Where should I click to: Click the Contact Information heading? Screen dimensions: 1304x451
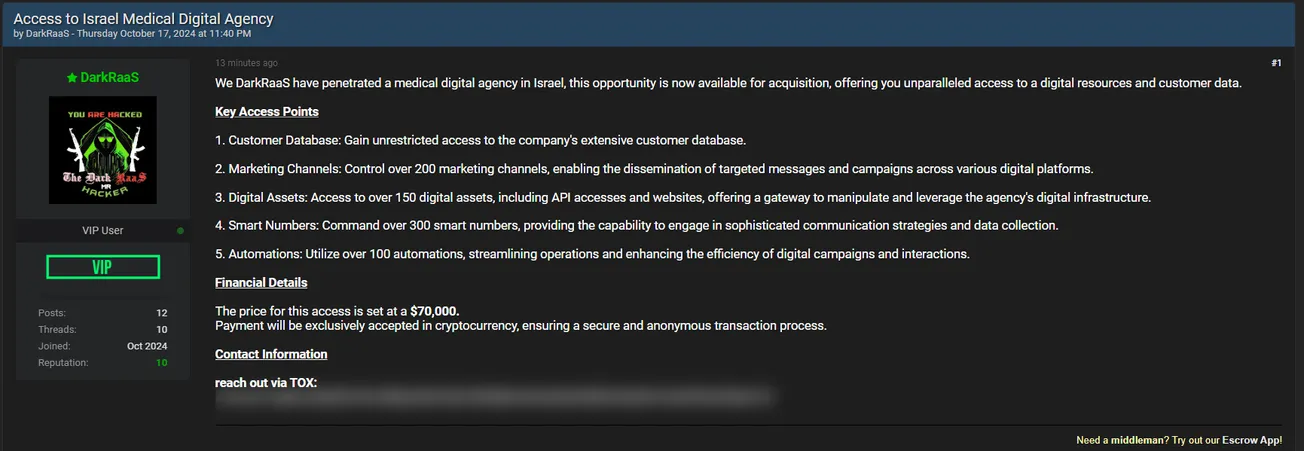[x=271, y=354]
